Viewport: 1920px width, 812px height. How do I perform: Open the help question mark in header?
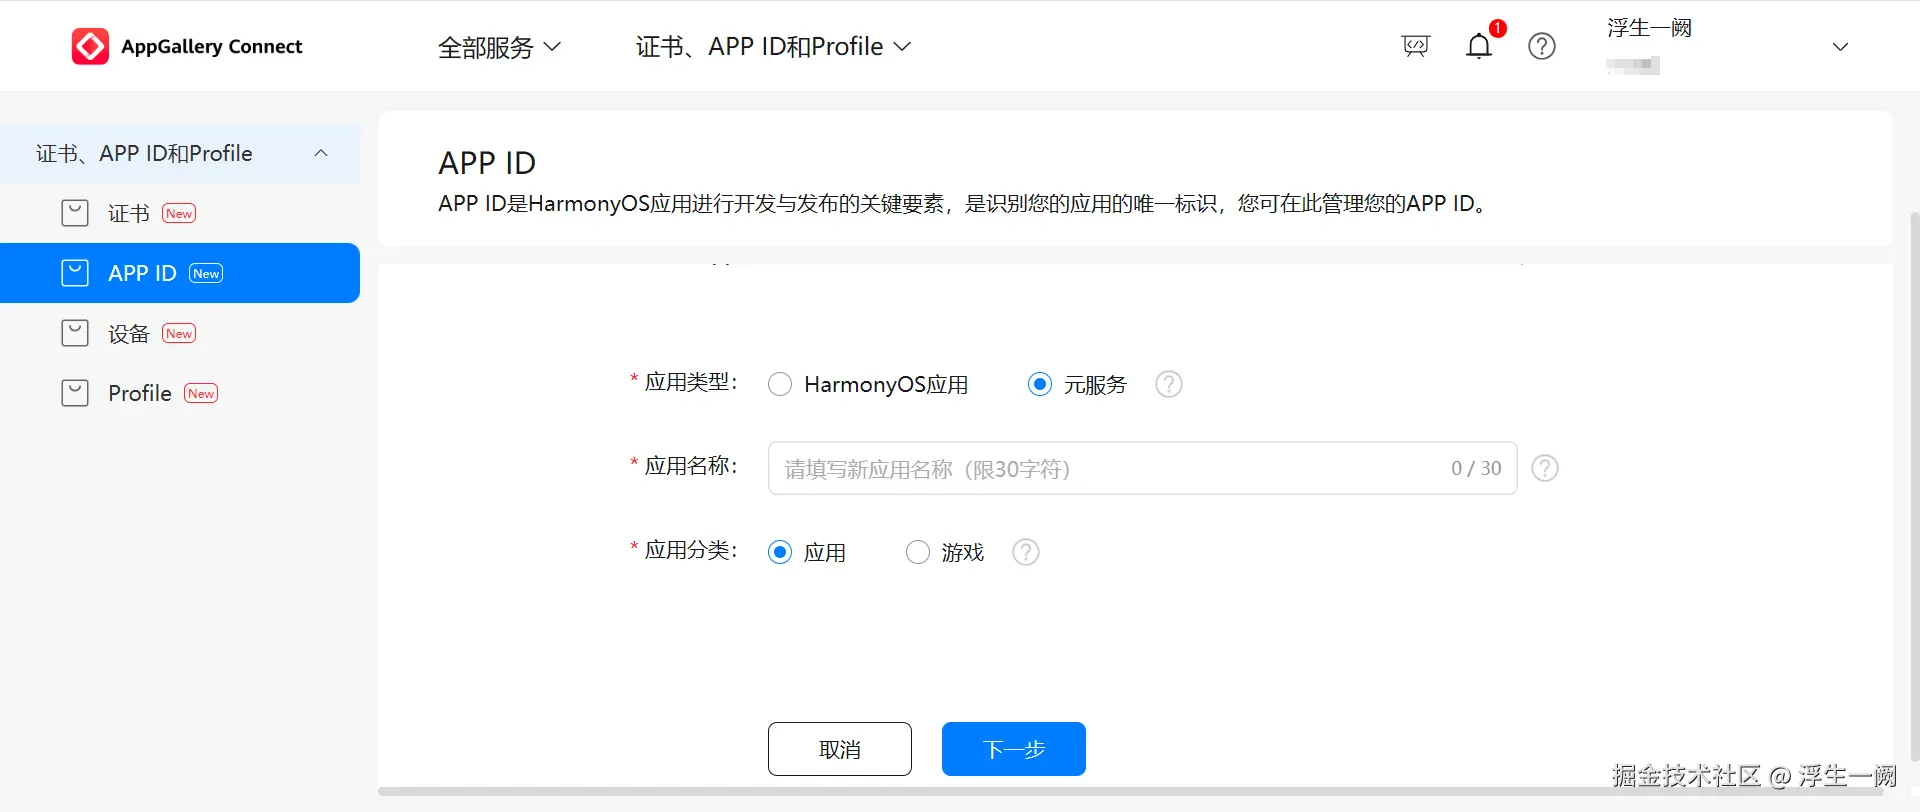pyautogui.click(x=1542, y=46)
